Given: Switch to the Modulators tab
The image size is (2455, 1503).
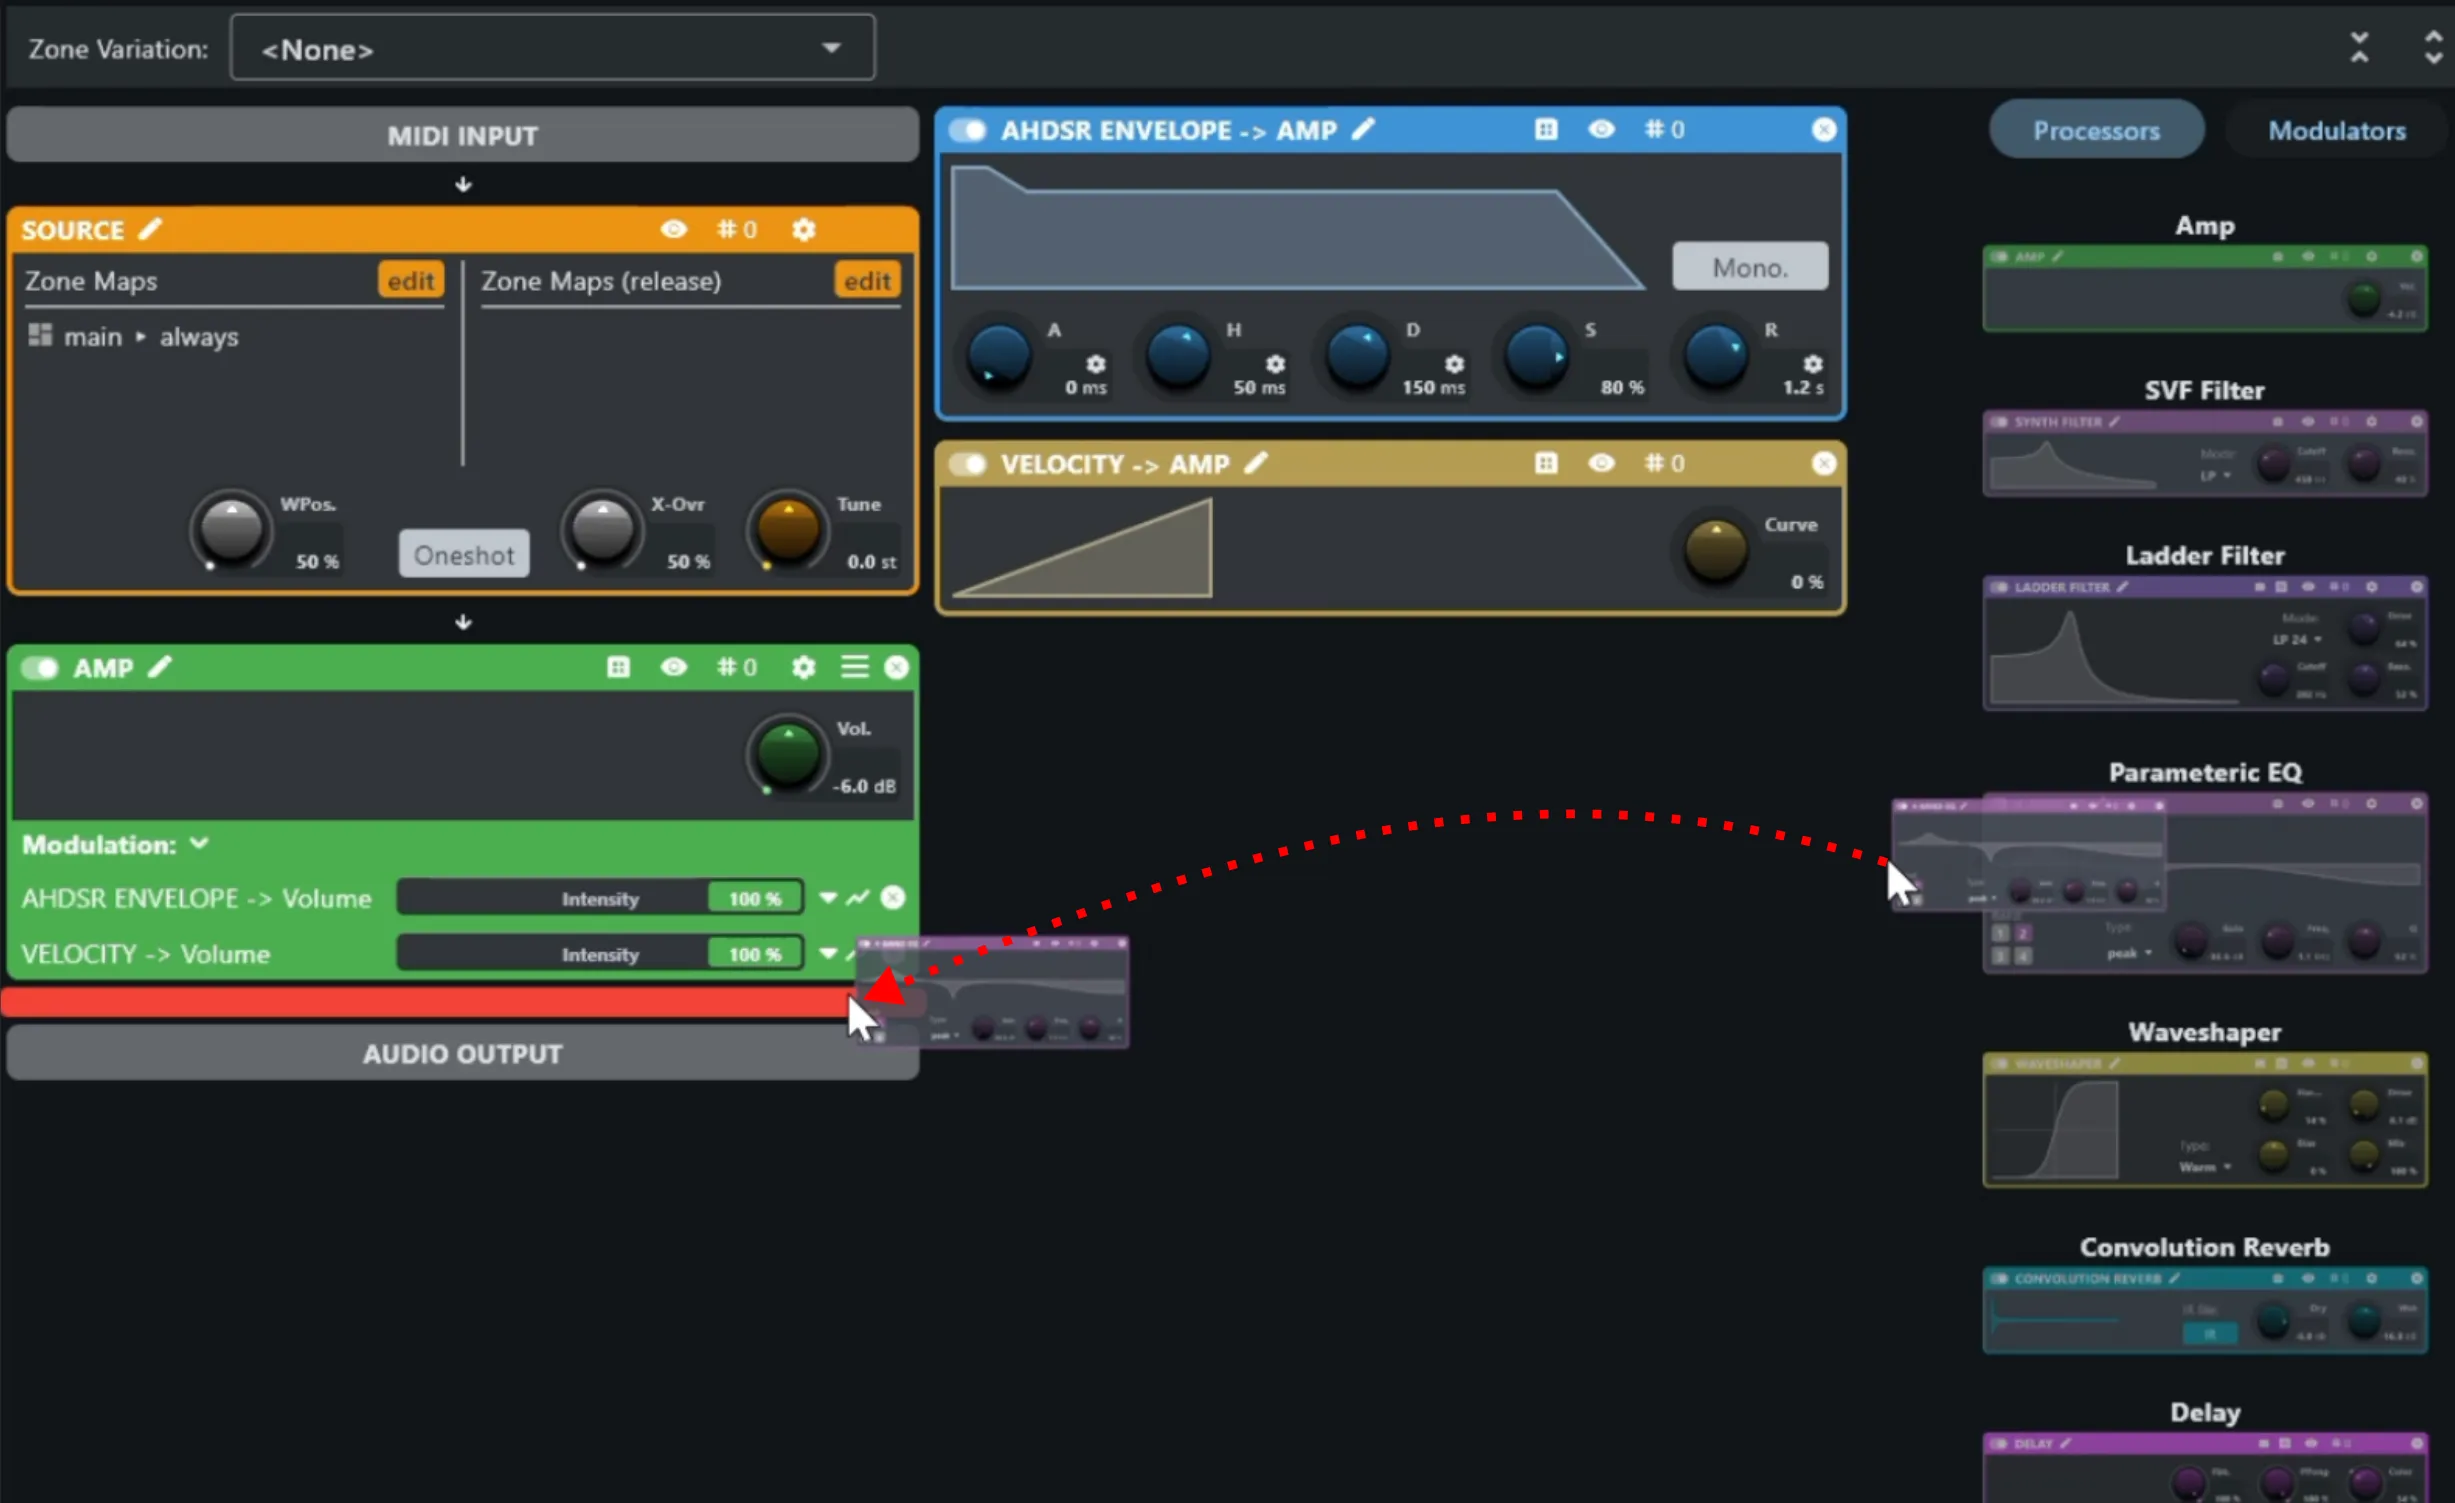Looking at the screenshot, I should click(x=2336, y=130).
